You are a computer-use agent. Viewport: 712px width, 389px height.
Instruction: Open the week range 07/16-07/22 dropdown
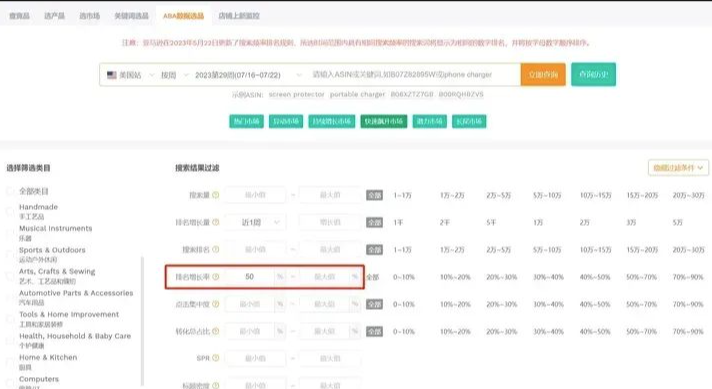click(248, 75)
